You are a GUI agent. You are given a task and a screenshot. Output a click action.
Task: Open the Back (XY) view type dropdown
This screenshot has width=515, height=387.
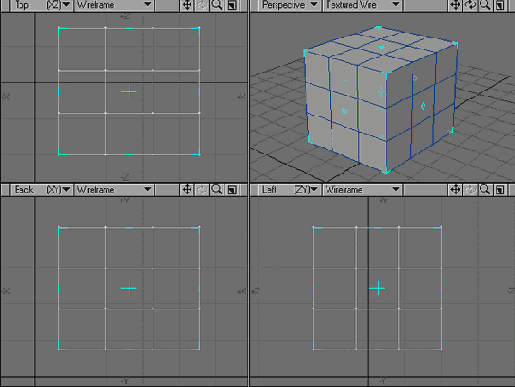coord(41,190)
